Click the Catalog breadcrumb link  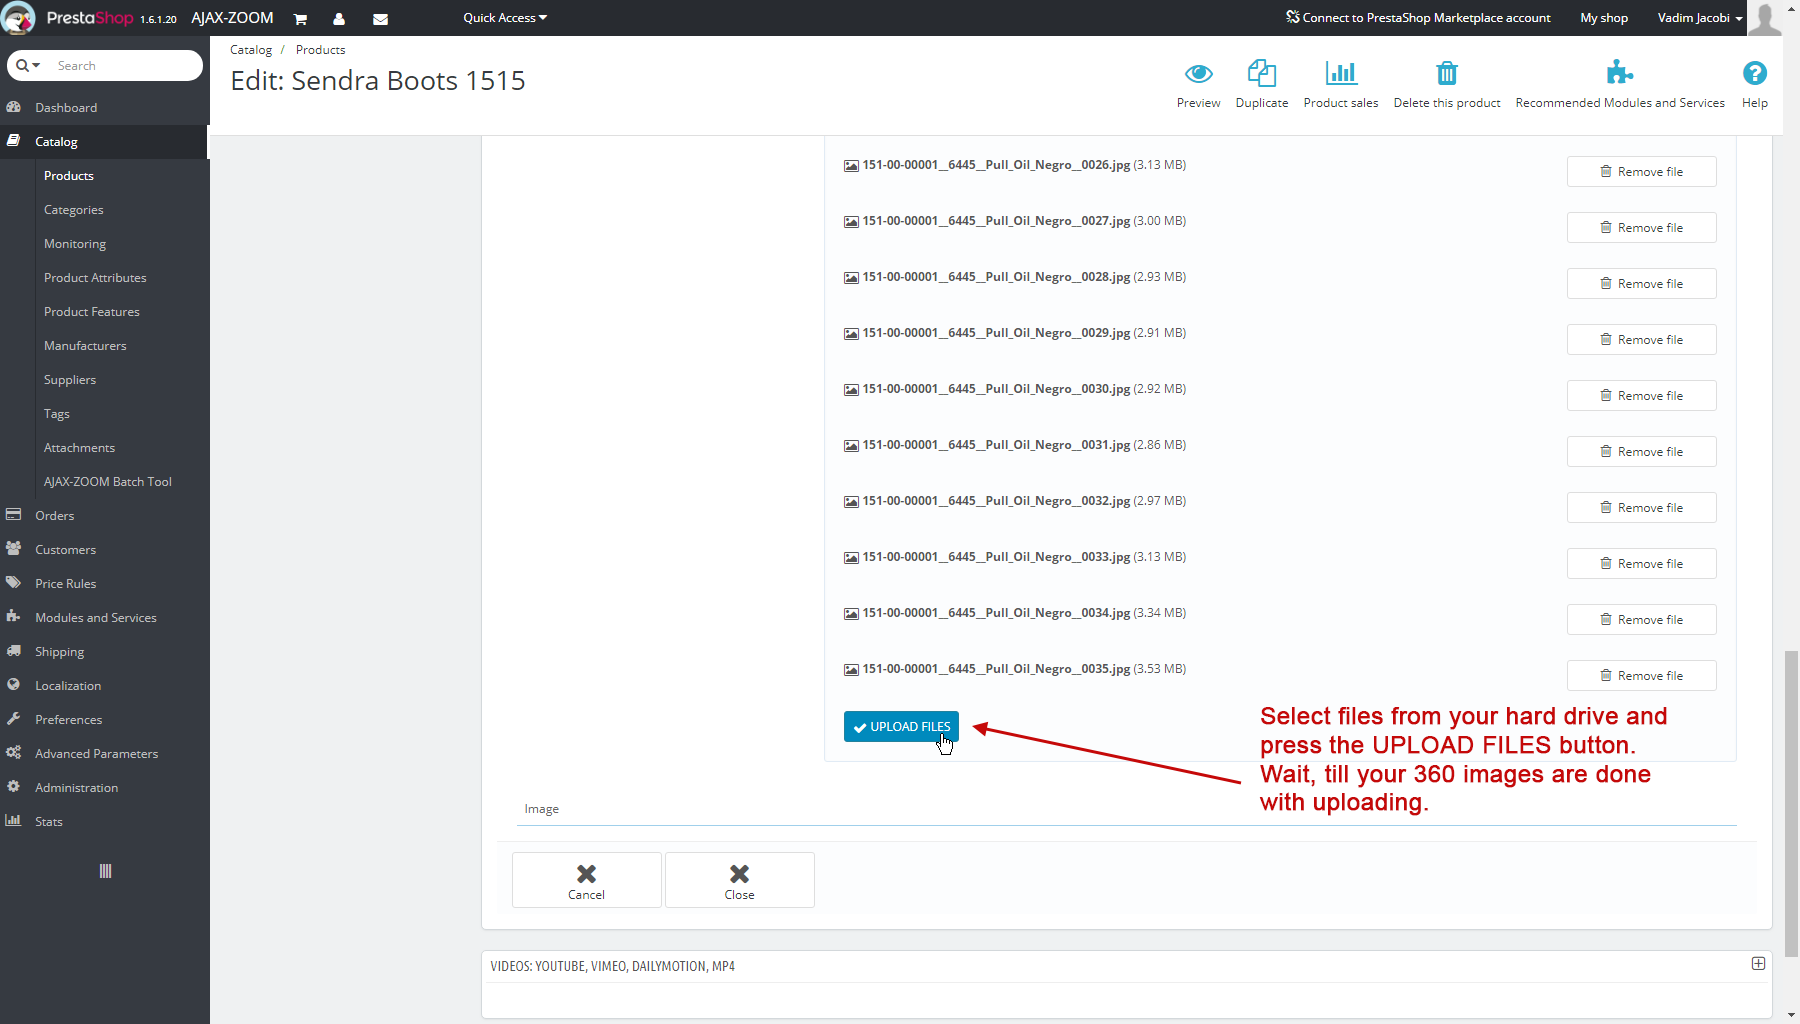[251, 50]
